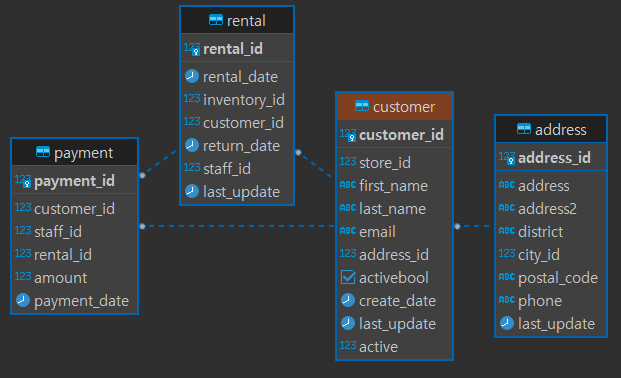Image resolution: width=621 pixels, height=378 pixels.
Task: Click the clock icon beside create_date
Action: 348,300
